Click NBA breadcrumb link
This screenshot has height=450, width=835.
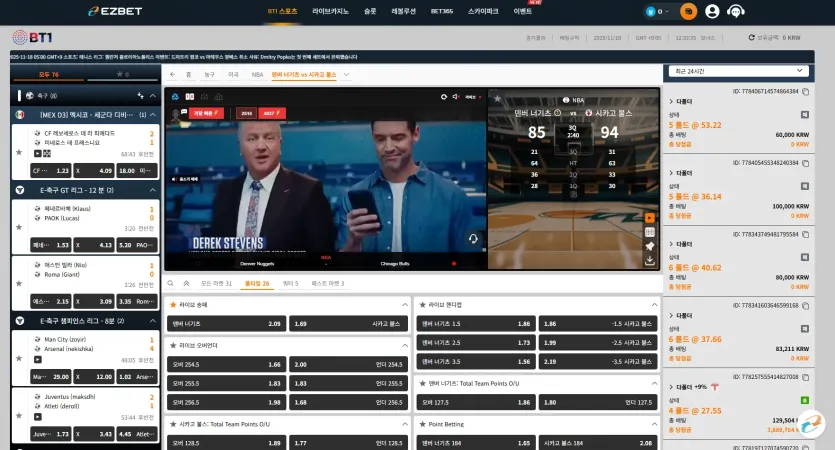257,75
